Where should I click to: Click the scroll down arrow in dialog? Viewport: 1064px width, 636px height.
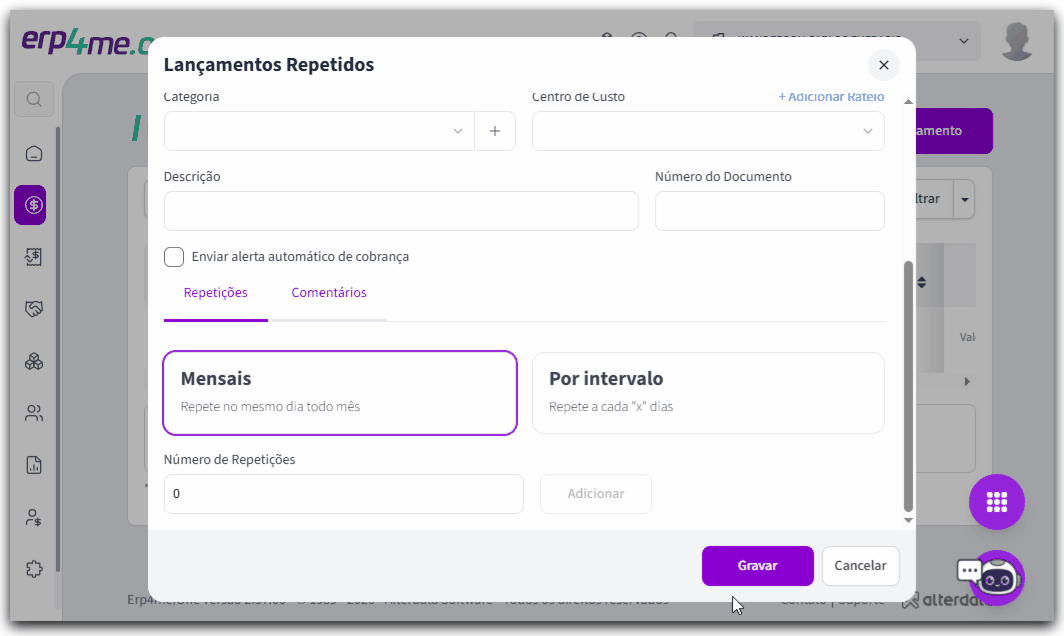(908, 521)
